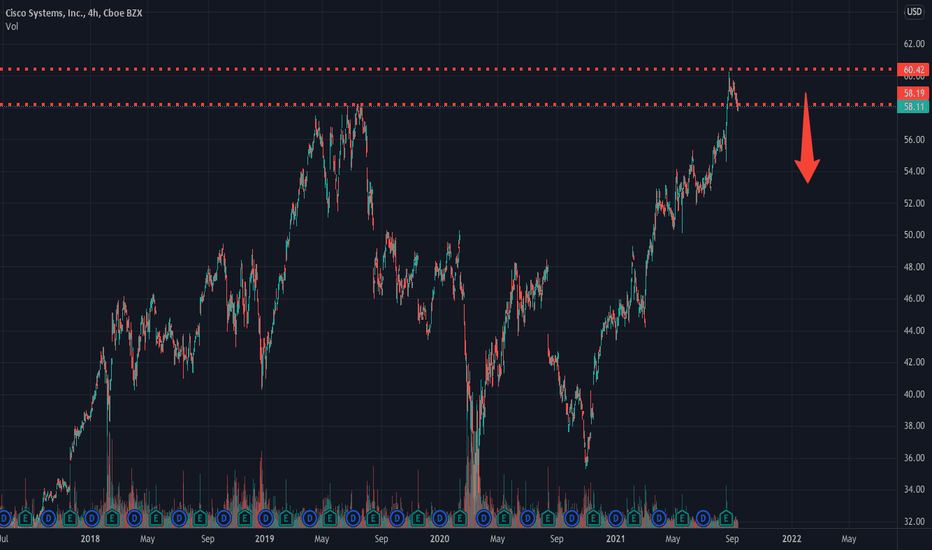Click the 2022 time axis label
This screenshot has height=550, width=932.
click(x=791, y=539)
